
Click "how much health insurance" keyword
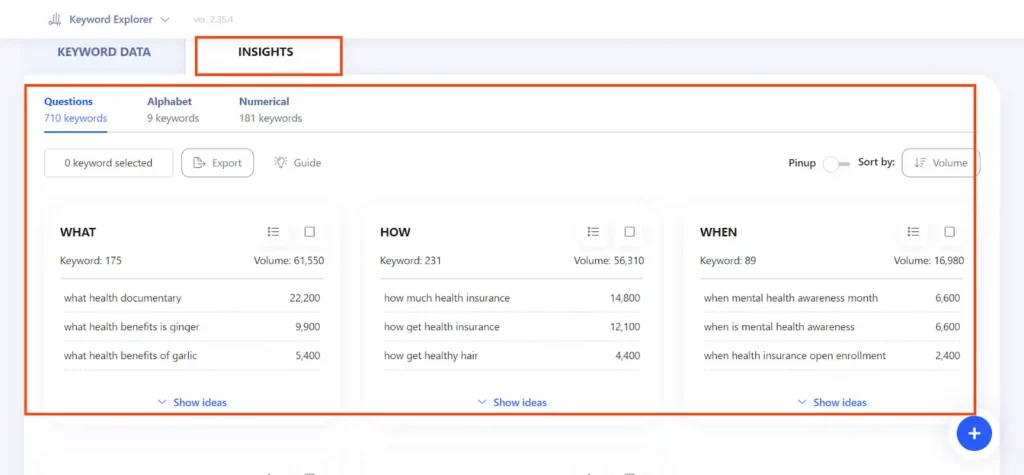pyautogui.click(x=447, y=298)
